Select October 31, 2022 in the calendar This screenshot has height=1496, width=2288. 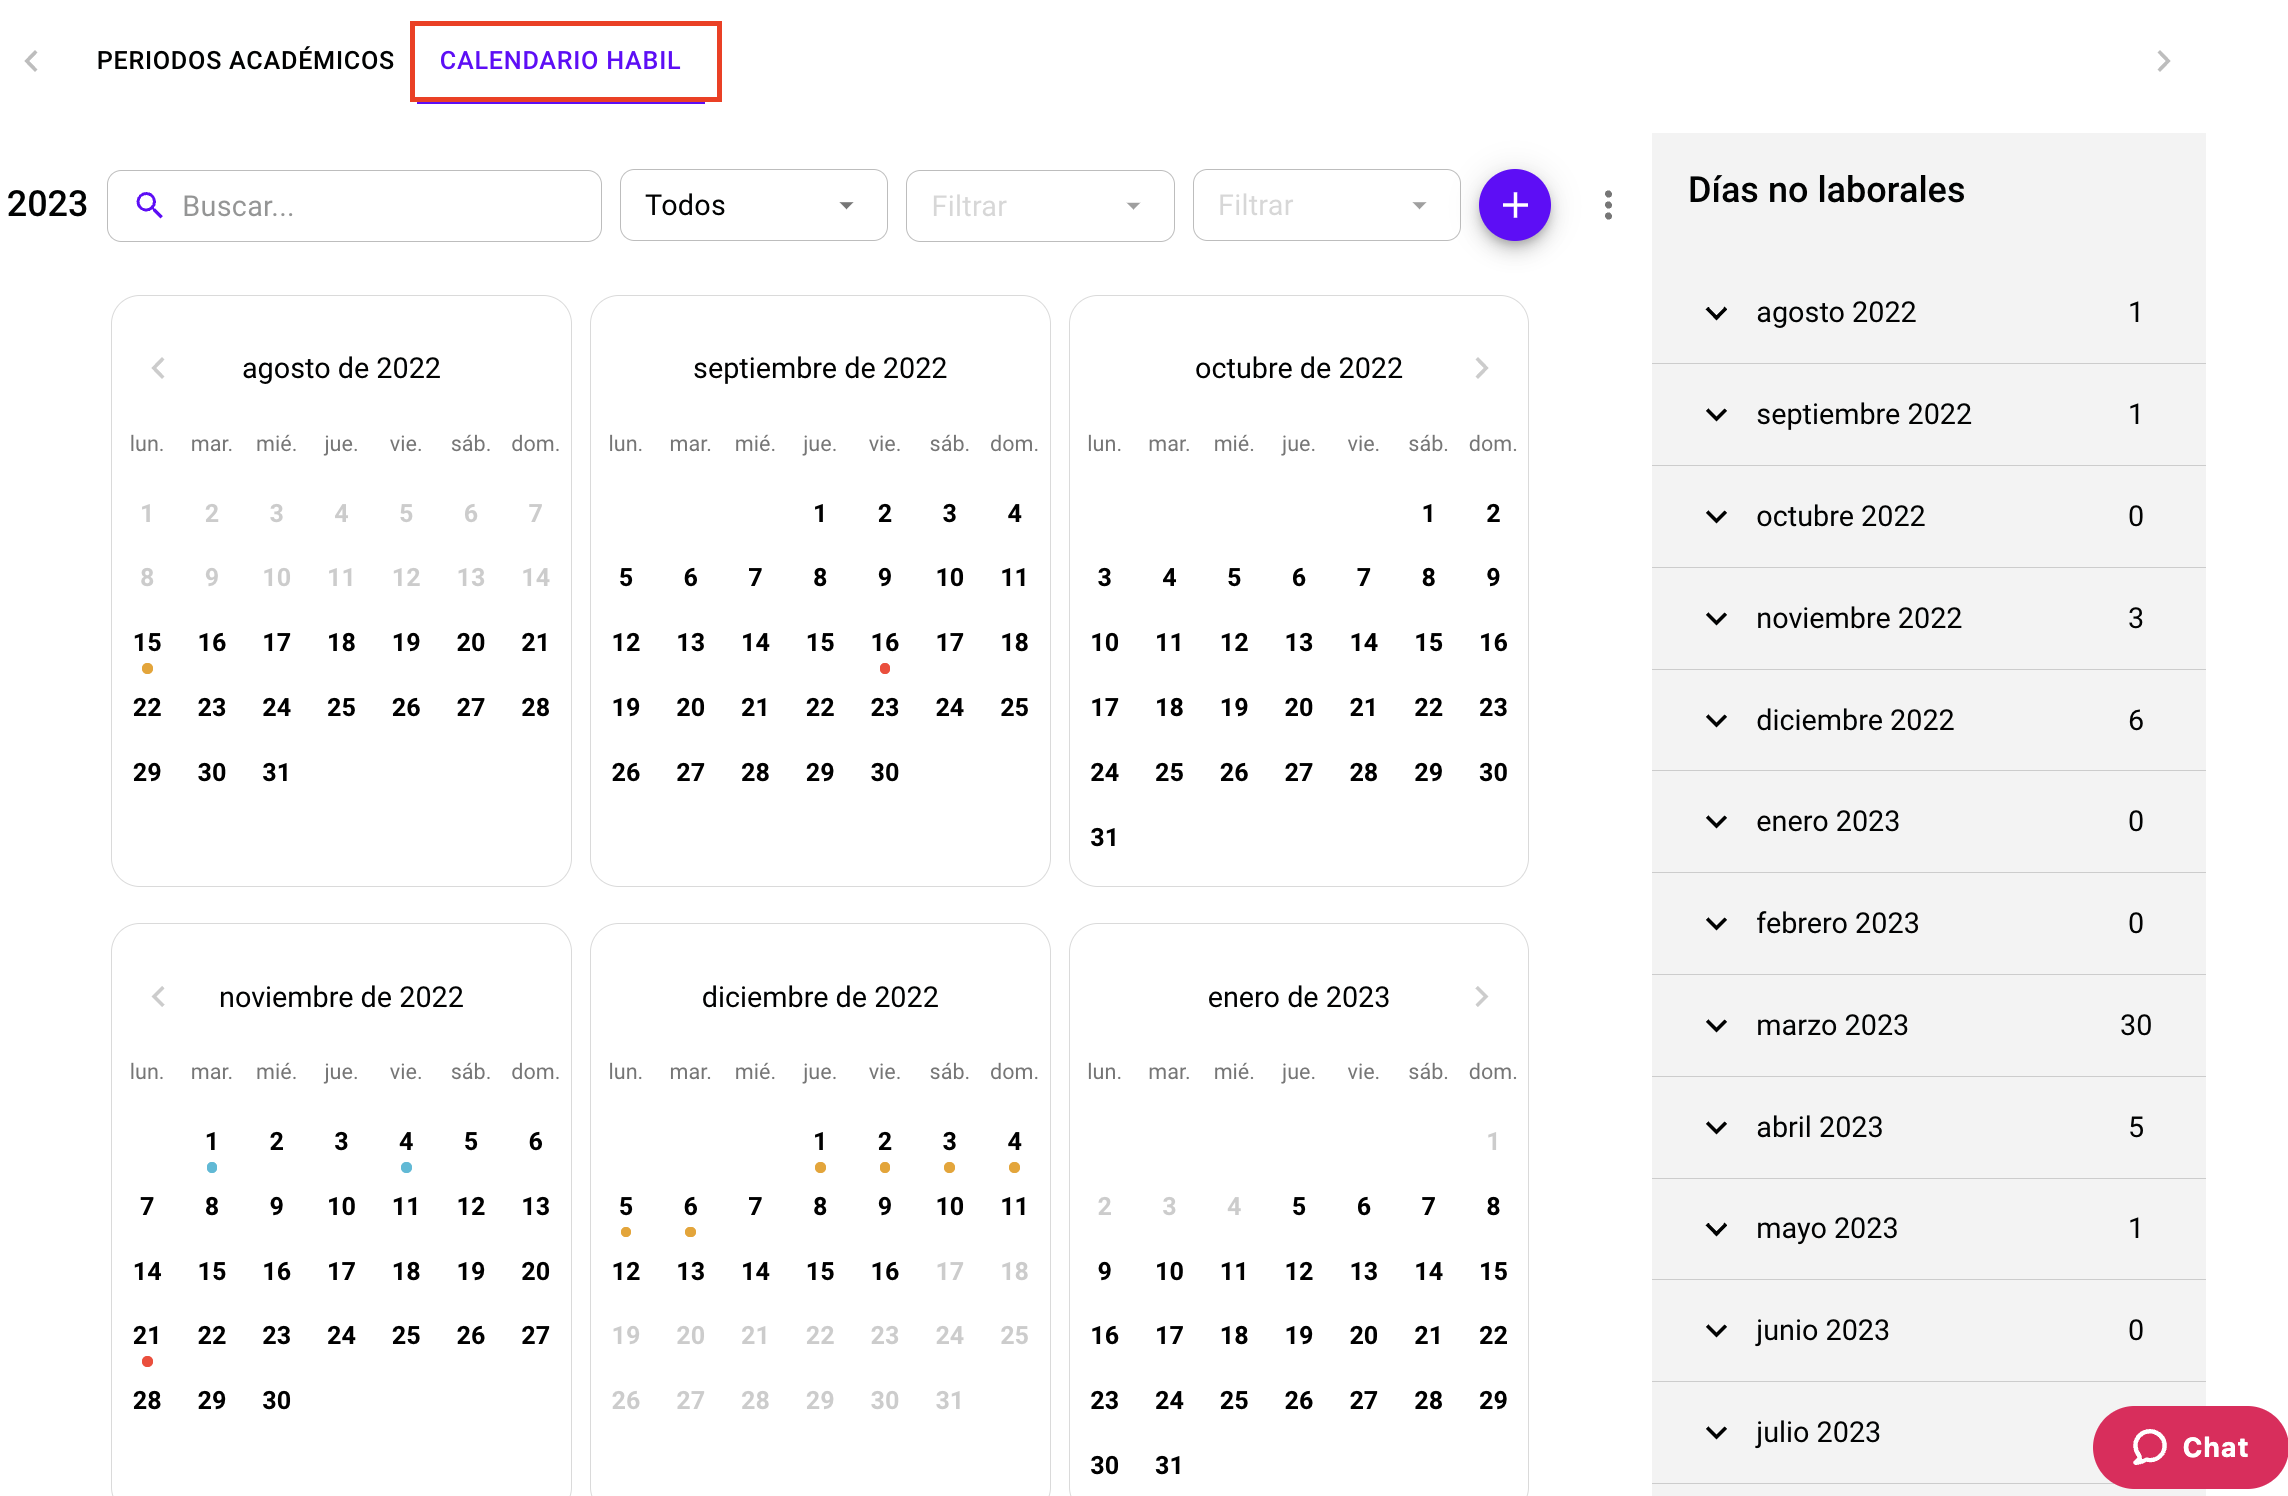coord(1104,837)
